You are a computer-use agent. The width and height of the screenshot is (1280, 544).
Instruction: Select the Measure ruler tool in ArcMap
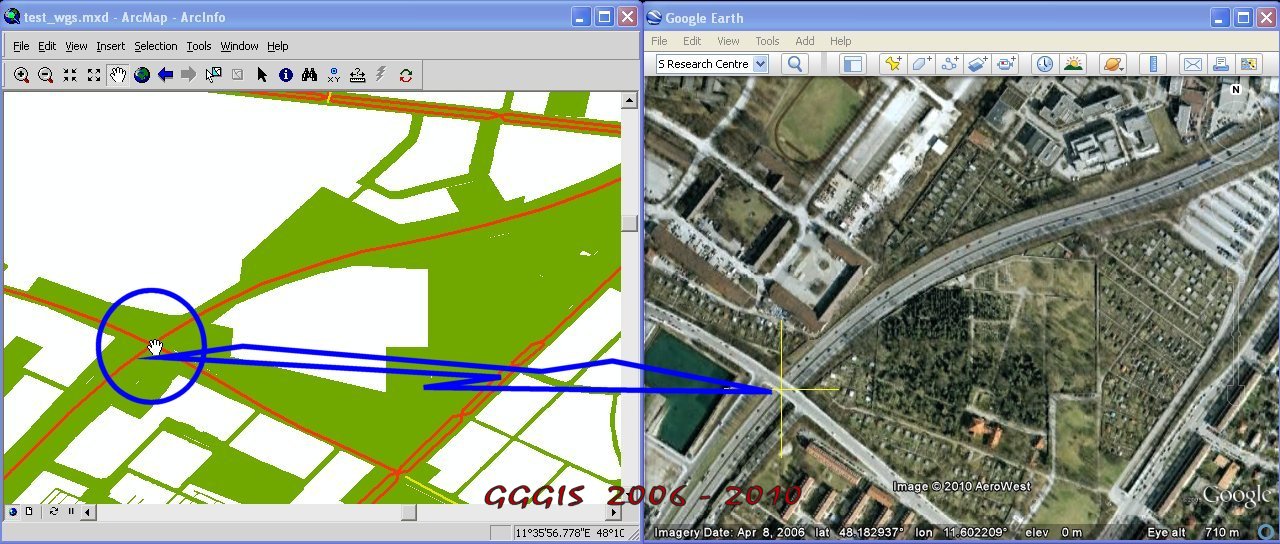click(357, 75)
